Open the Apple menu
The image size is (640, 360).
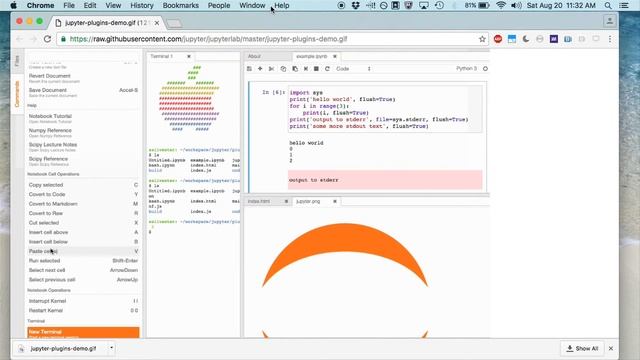[13, 5]
